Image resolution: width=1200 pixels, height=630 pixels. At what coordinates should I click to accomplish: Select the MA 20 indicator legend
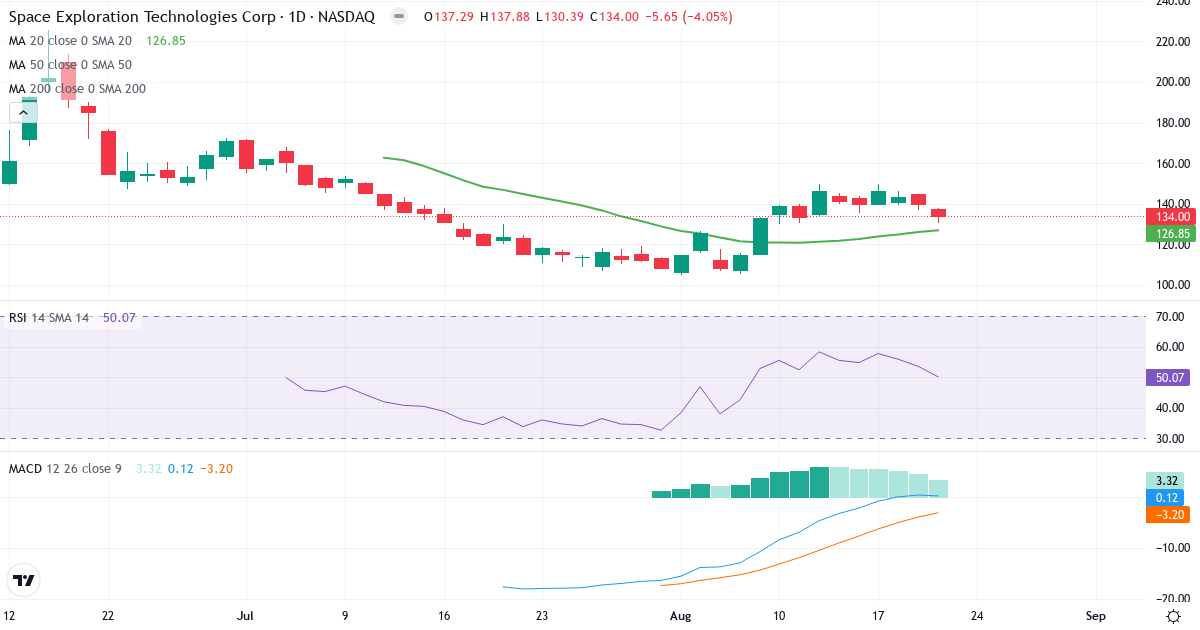[x=70, y=41]
